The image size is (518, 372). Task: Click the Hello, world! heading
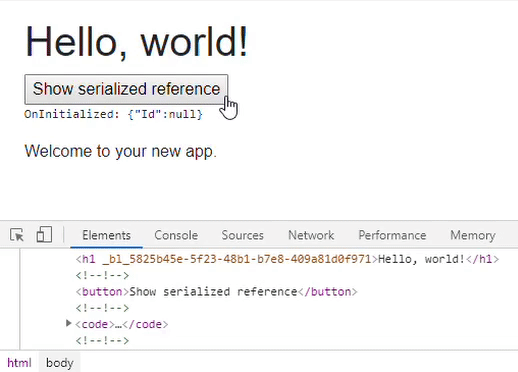(137, 42)
